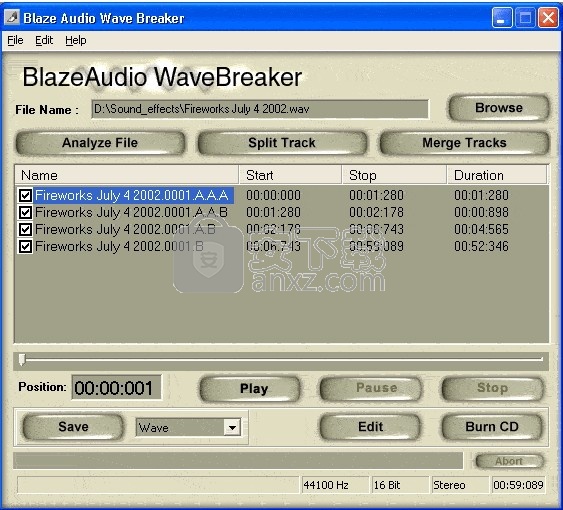Uncheck the Fireworks July 4 2002.0001.A.A.A track
563x510 pixels.
[25, 196]
